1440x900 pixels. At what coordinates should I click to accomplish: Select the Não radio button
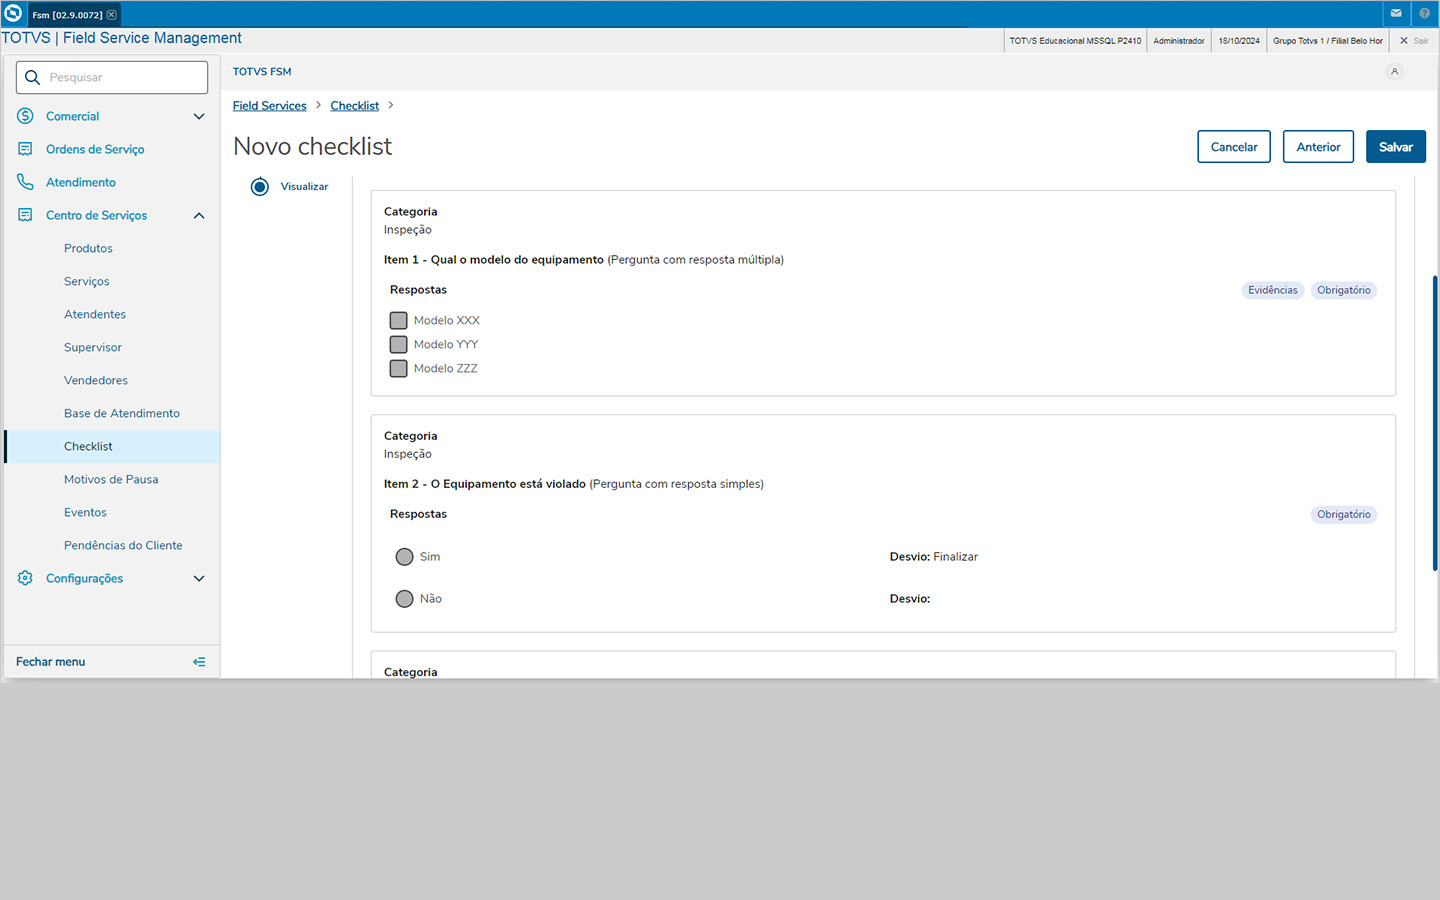(x=404, y=599)
